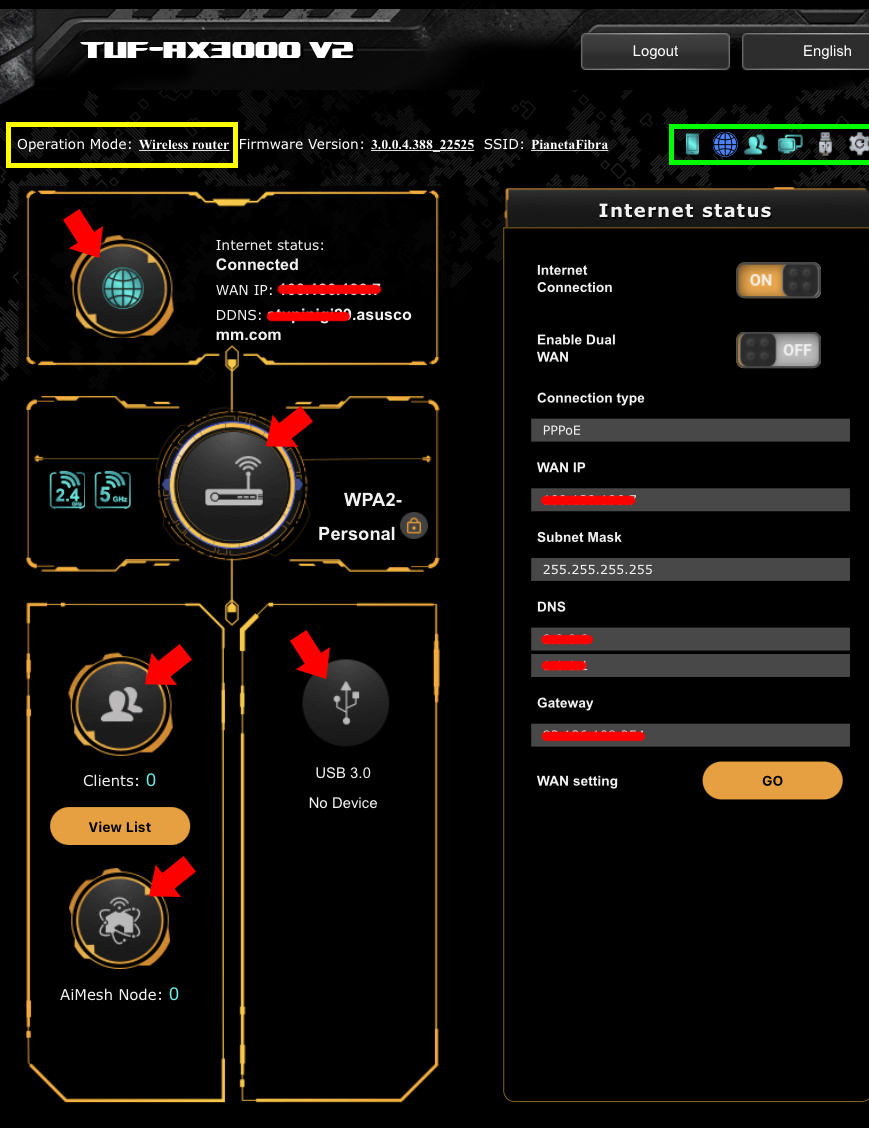The height and width of the screenshot is (1128, 869).
Task: Turn off the Internet Connection switch
Action: point(778,280)
